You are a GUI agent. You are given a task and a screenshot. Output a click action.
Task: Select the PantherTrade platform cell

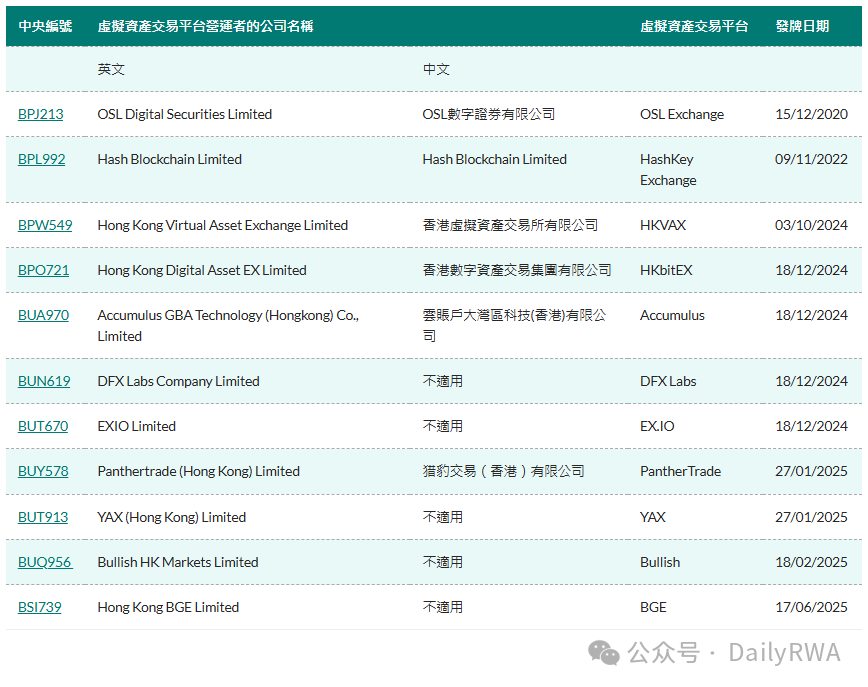(x=680, y=471)
